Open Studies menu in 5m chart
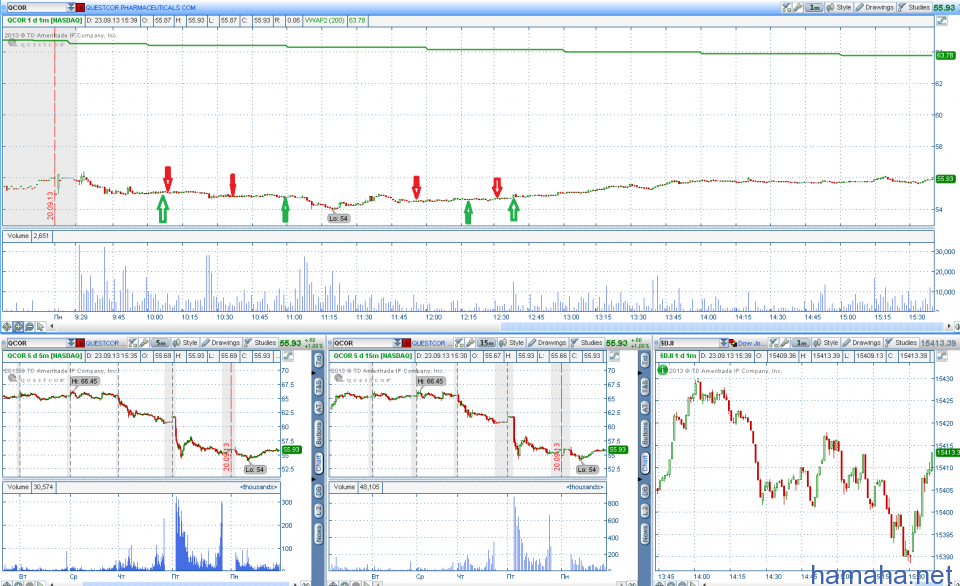This screenshot has height=586, width=960. pos(260,343)
